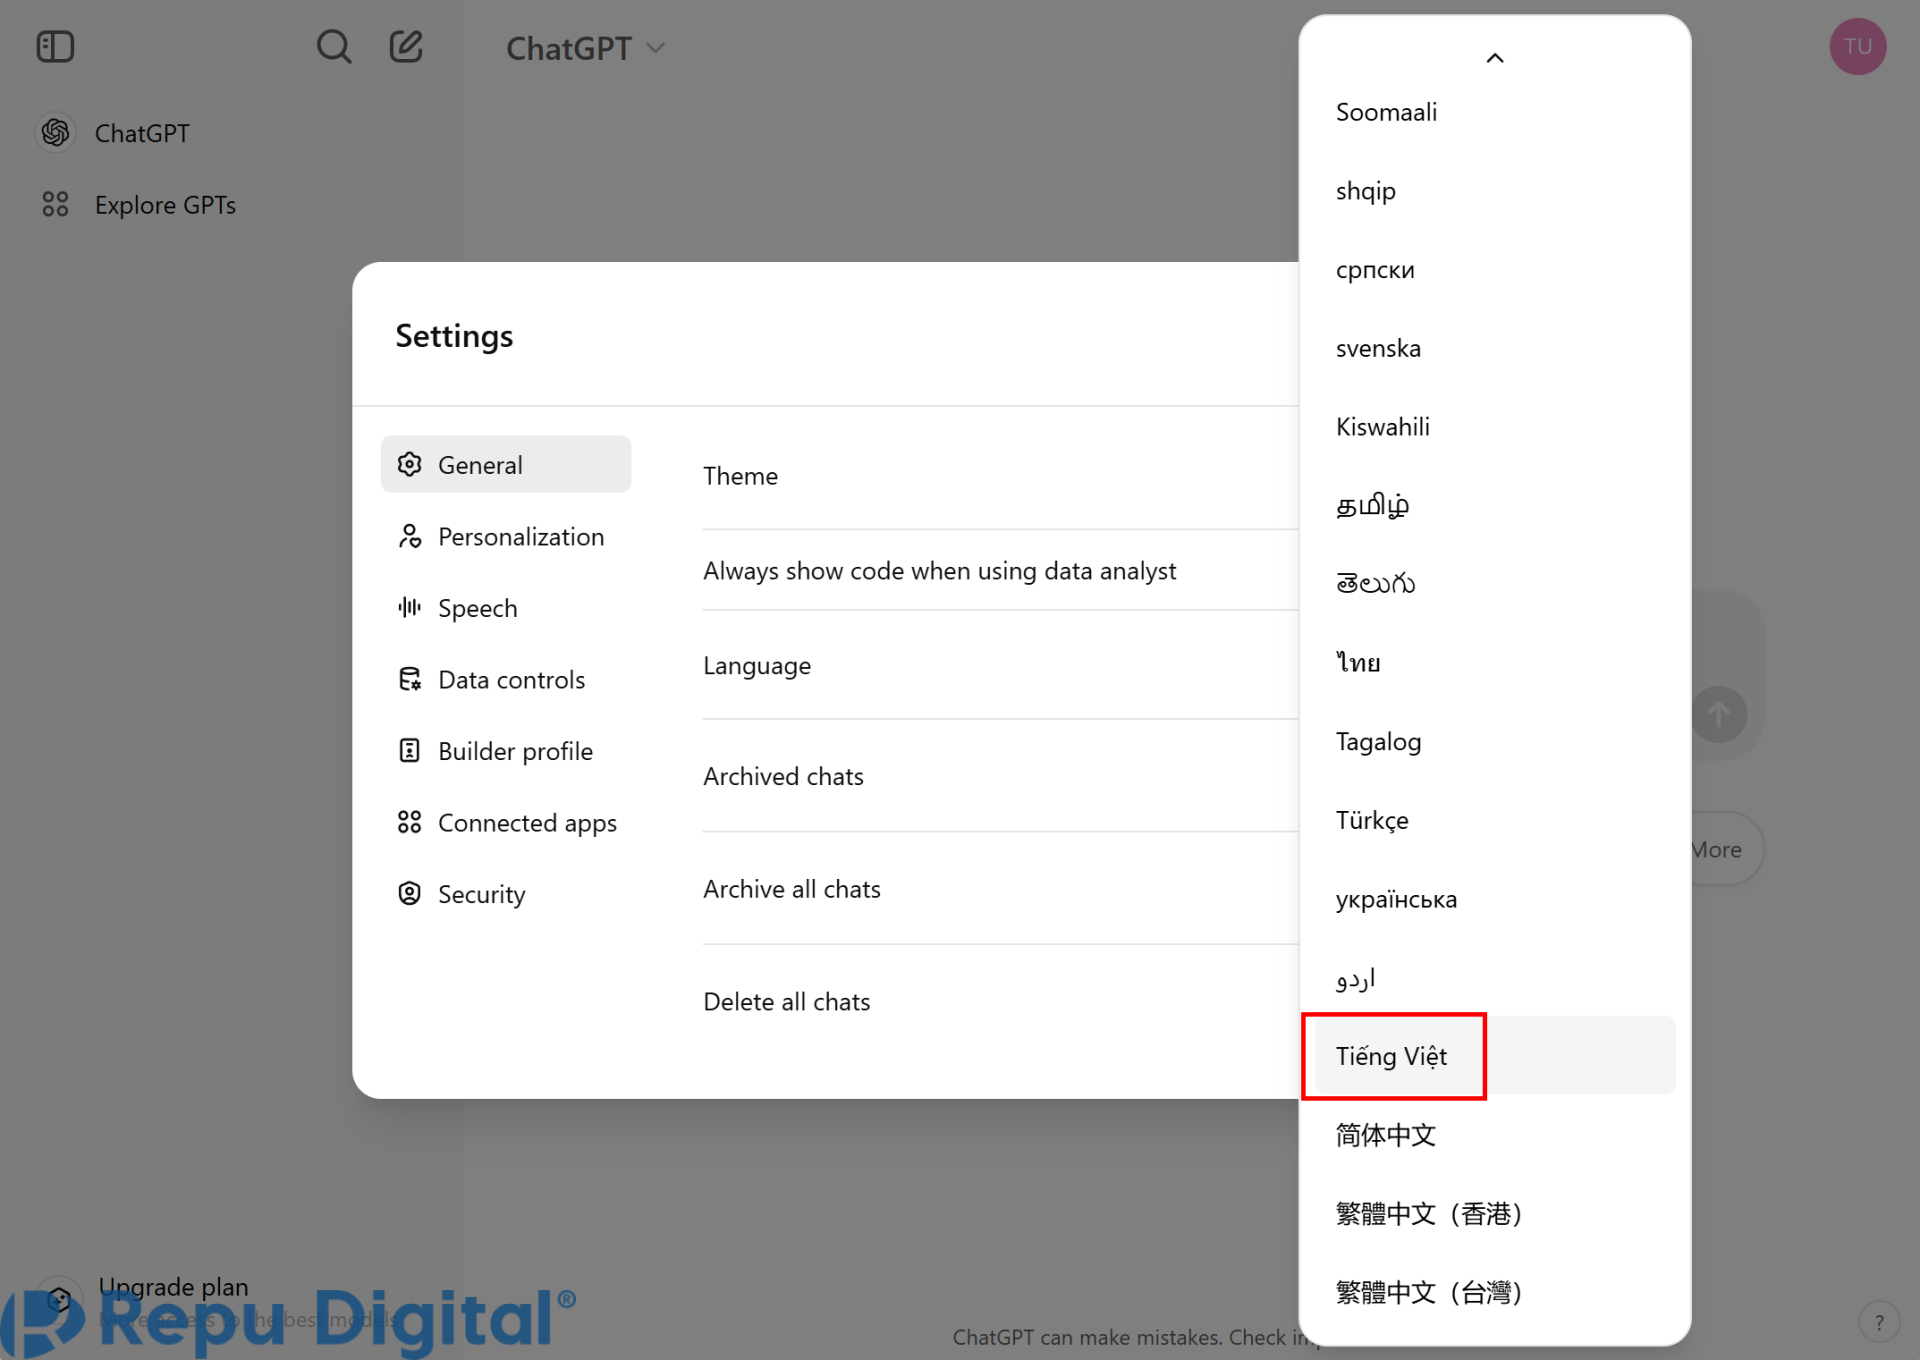Select 繁體中文 (台灣) language
Screen dimensions: 1920x1360
pyautogui.click(x=1495, y=1292)
